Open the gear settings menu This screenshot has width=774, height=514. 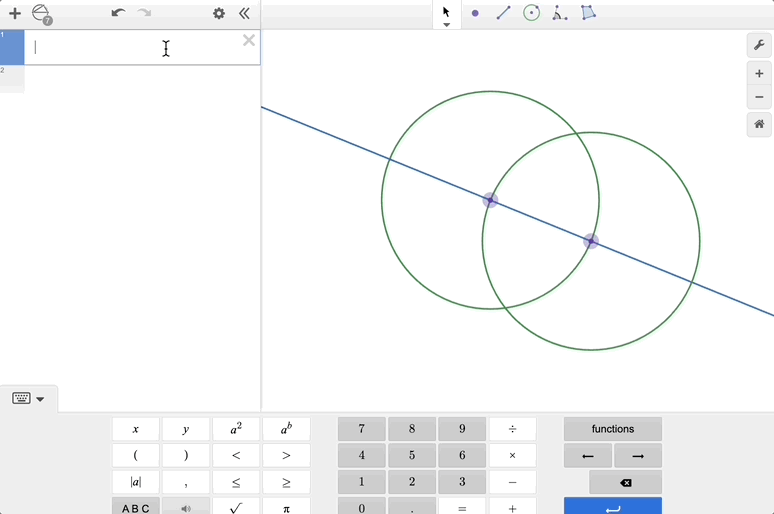click(x=219, y=14)
